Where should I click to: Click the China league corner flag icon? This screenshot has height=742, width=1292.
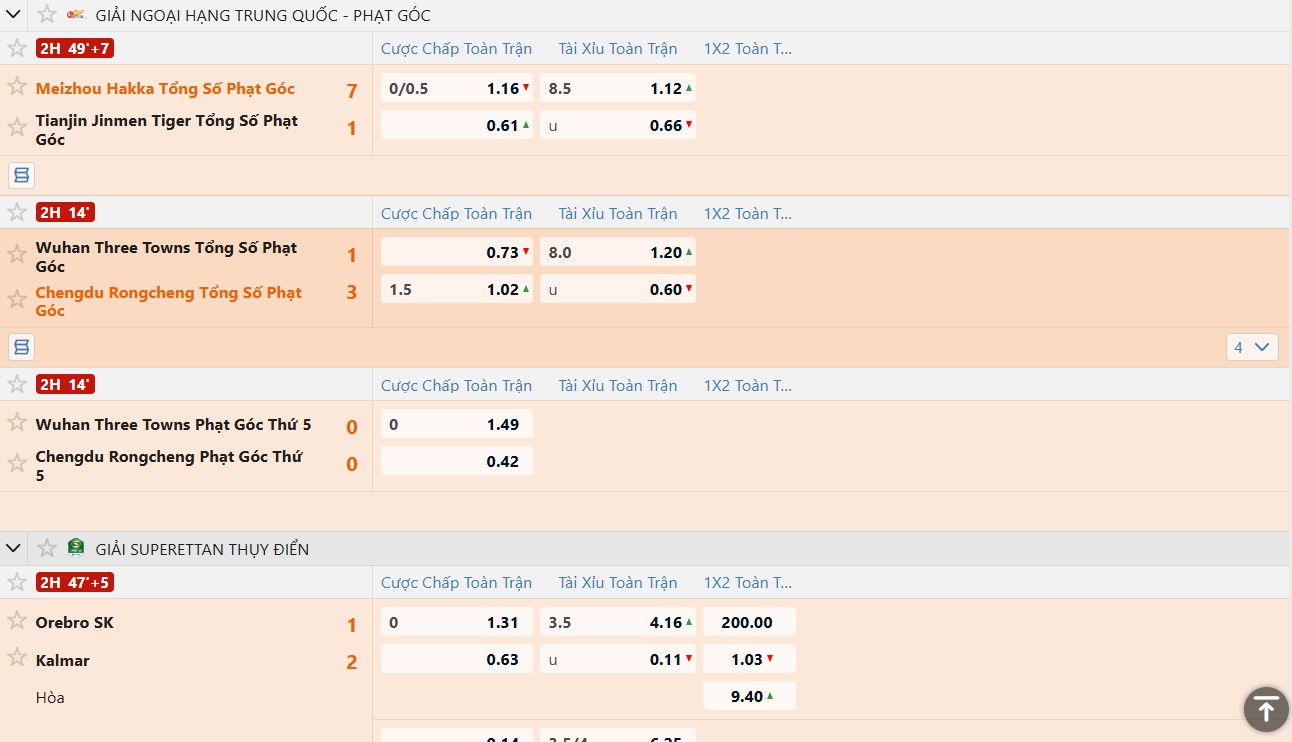pos(76,15)
